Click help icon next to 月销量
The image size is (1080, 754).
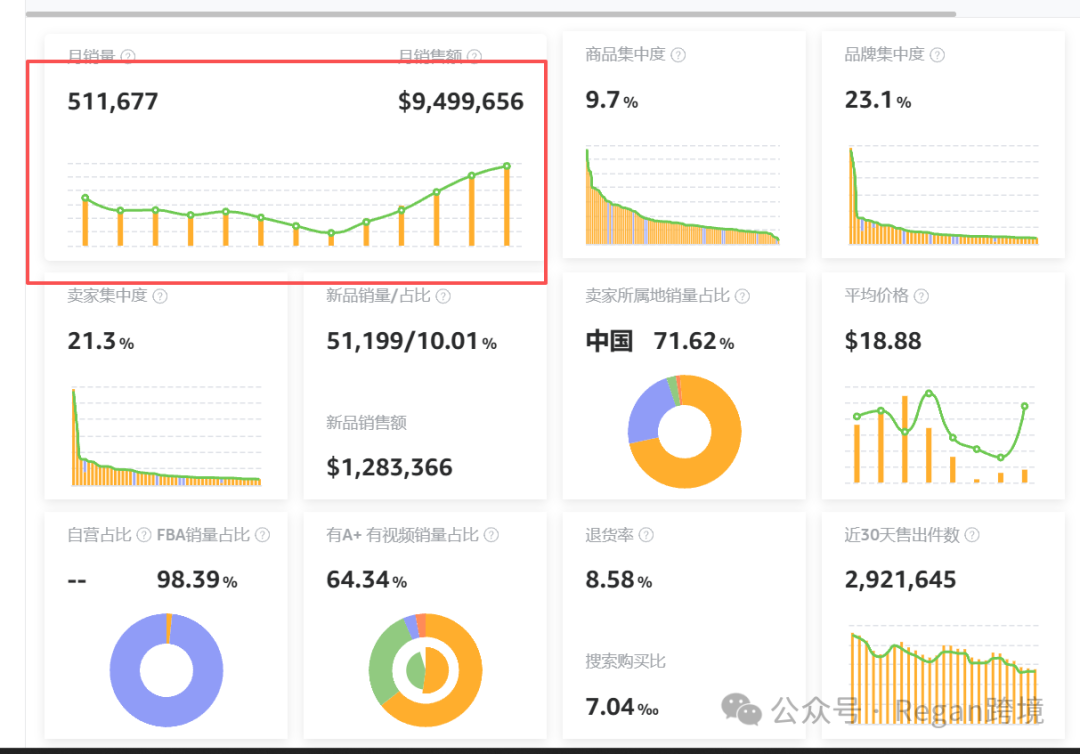128,56
